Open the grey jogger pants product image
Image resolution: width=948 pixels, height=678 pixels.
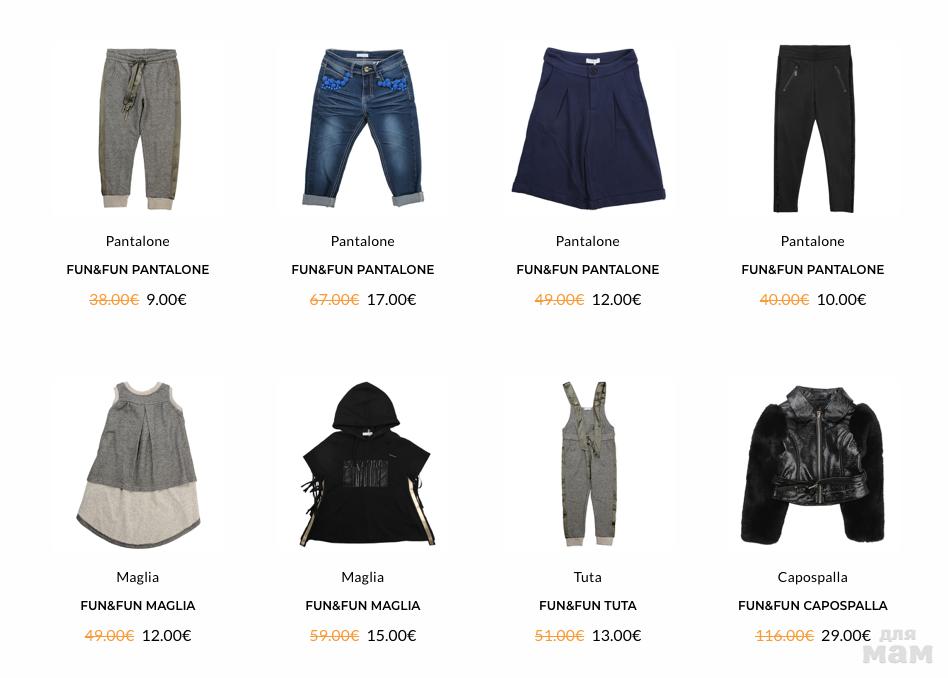point(138,129)
